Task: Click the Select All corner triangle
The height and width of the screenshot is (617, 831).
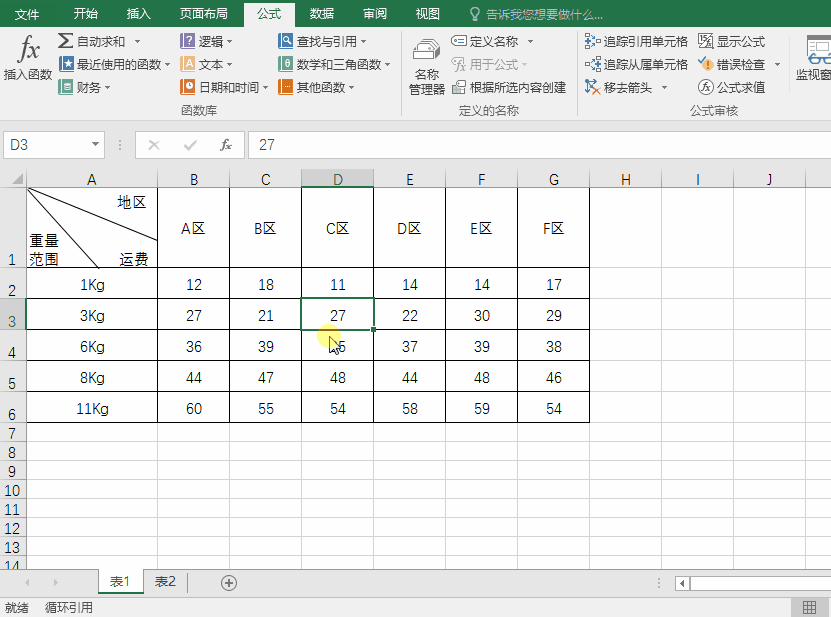Action: (x=17, y=179)
